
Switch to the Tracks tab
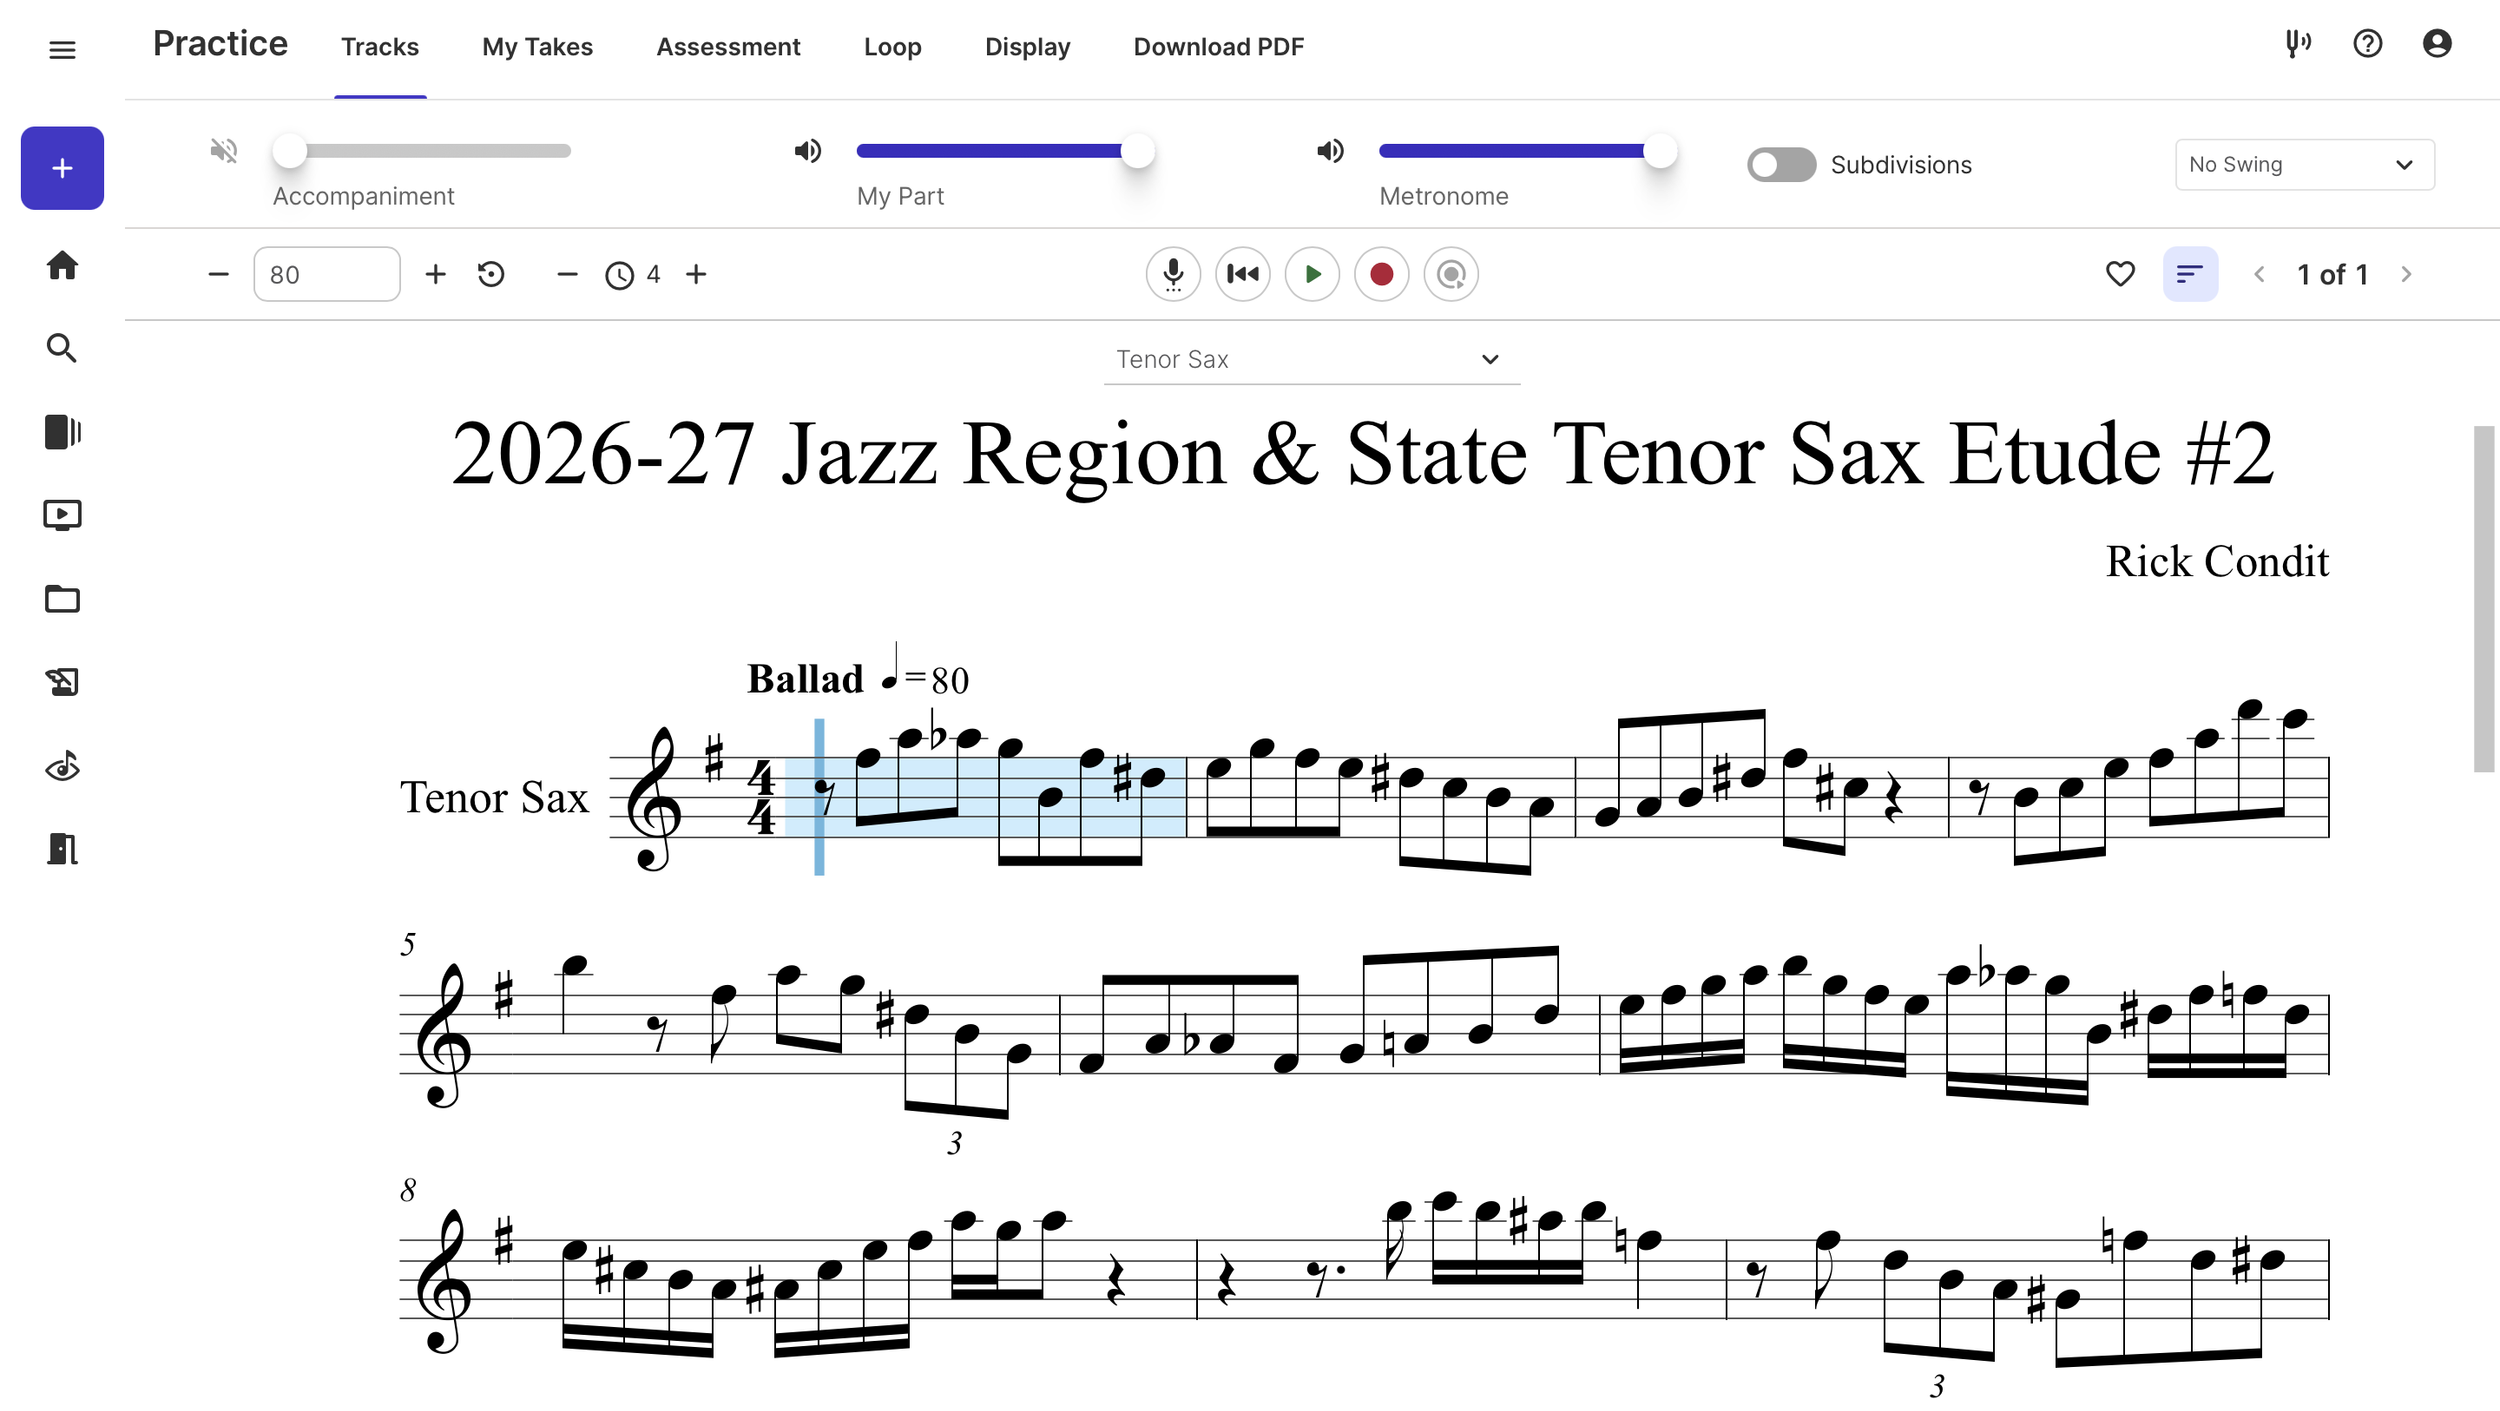[380, 47]
